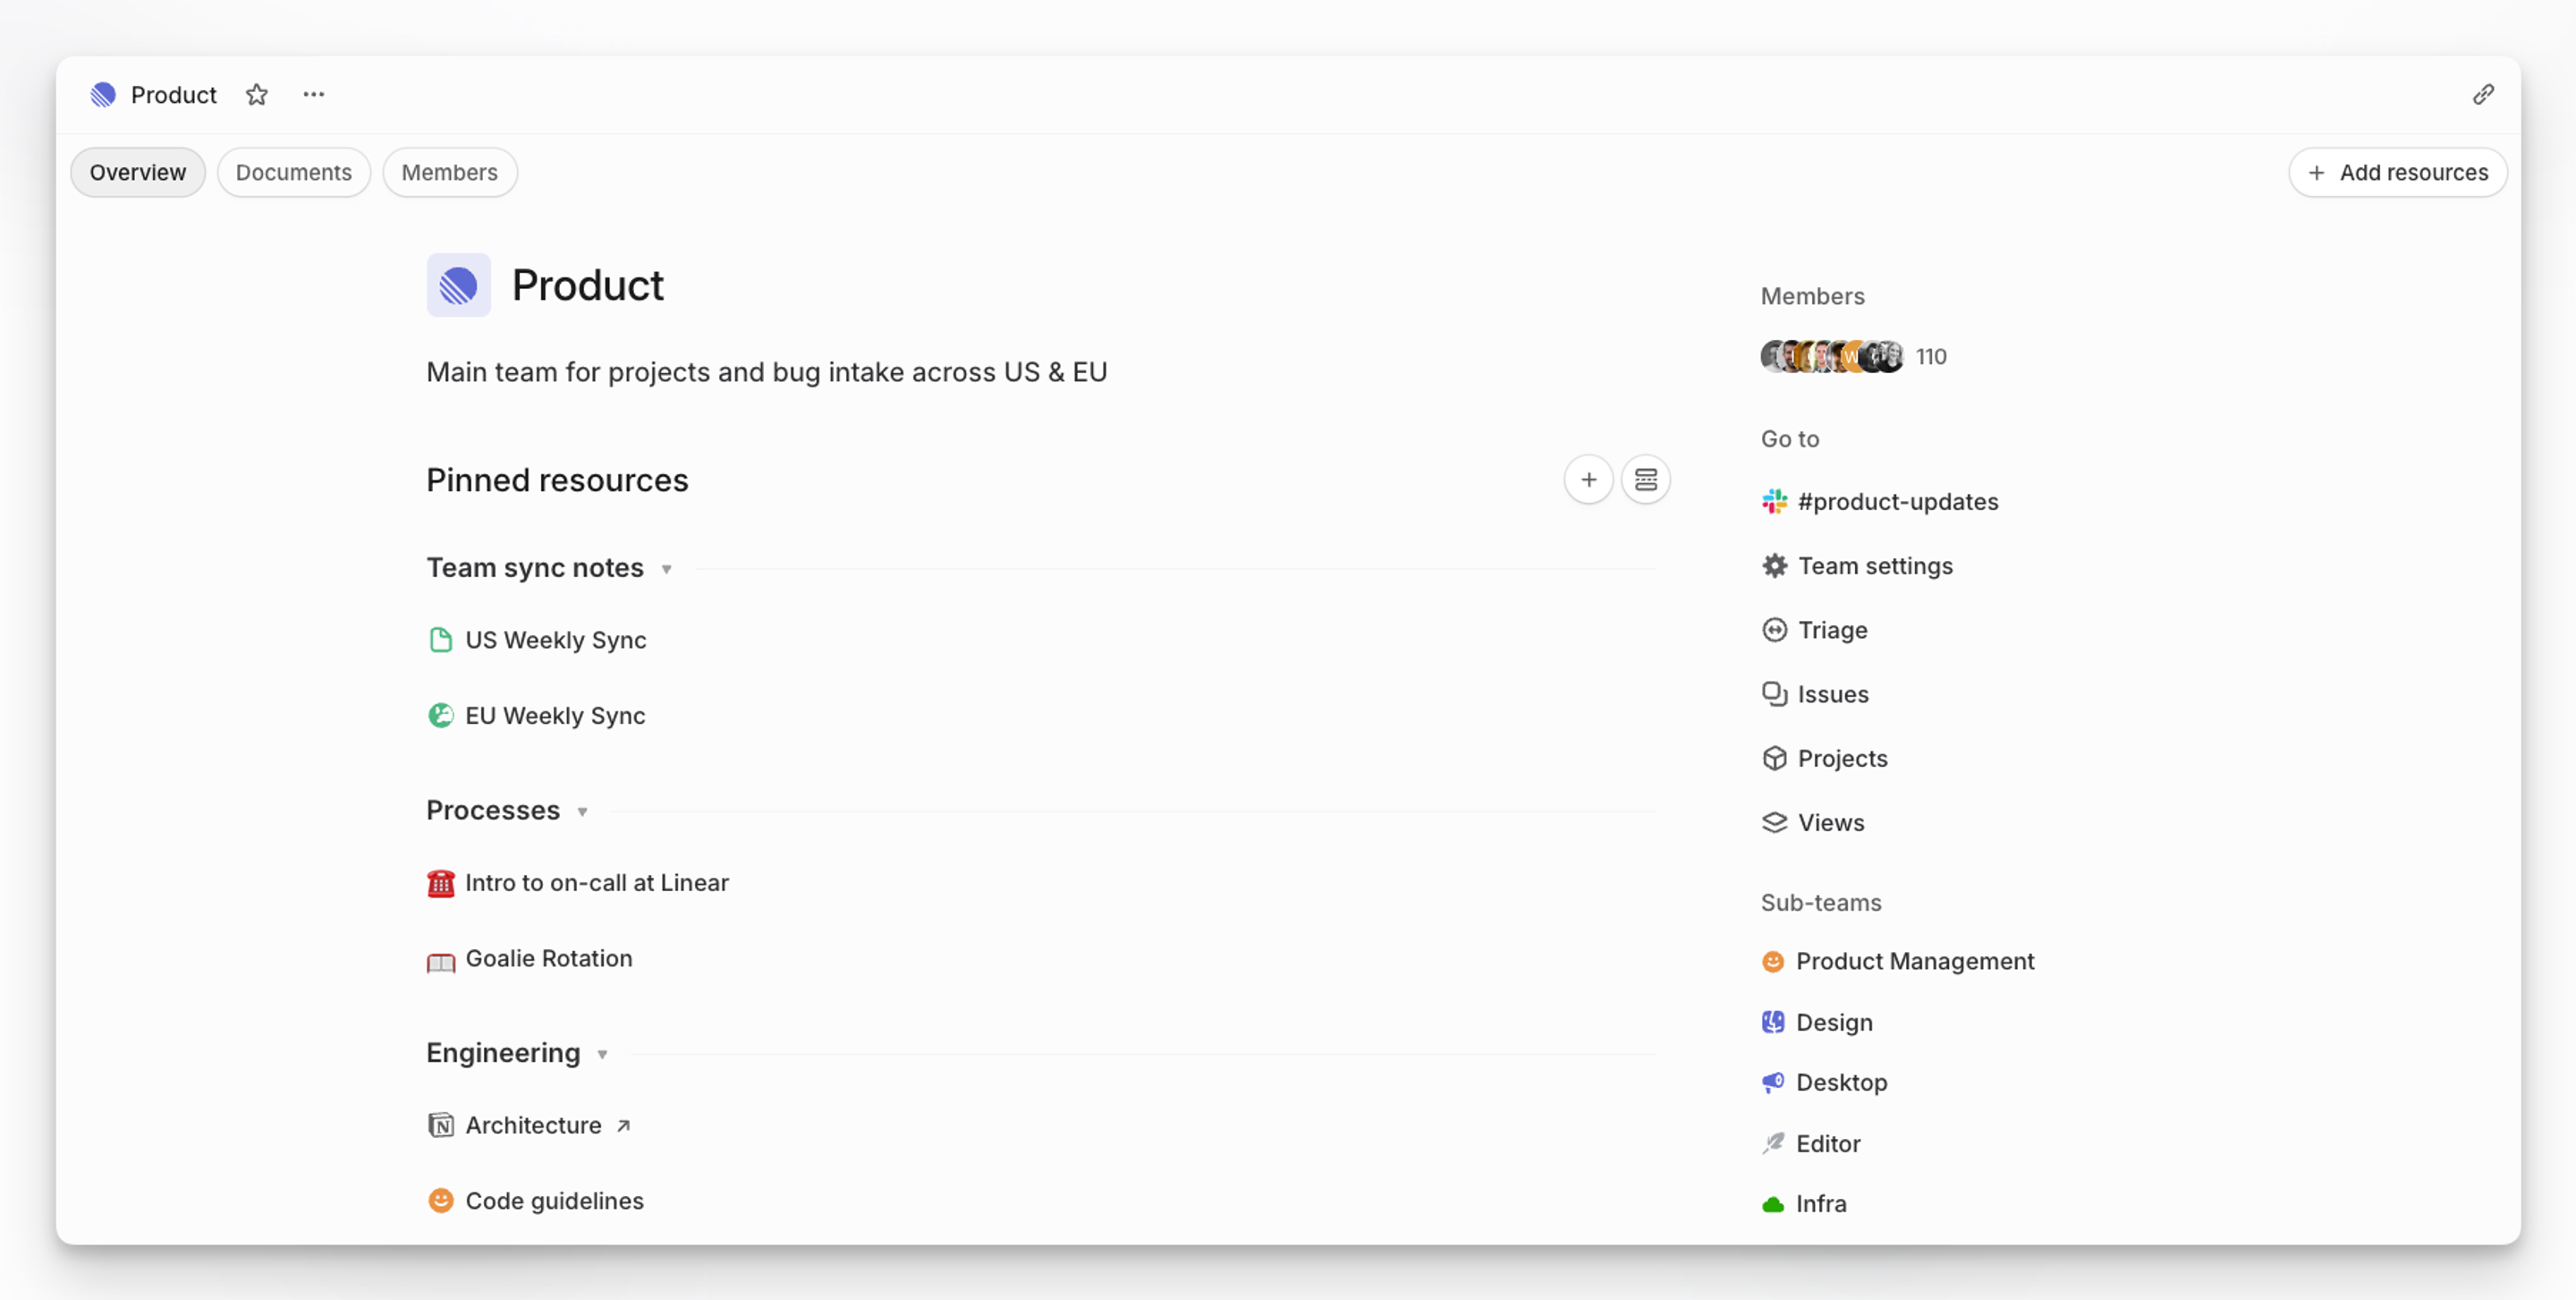Click the Code guidelines smiley icon
This screenshot has width=2576, height=1300.
coord(441,1201)
